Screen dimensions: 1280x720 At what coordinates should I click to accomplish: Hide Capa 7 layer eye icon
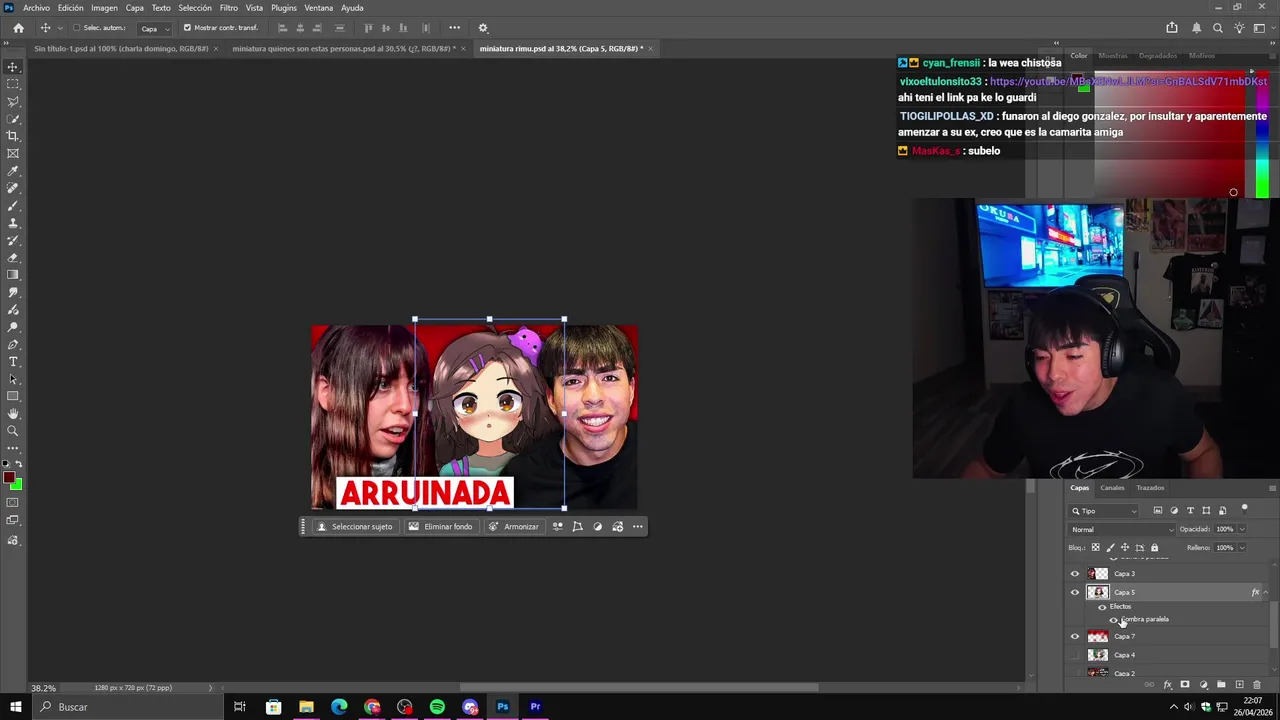(1075, 637)
